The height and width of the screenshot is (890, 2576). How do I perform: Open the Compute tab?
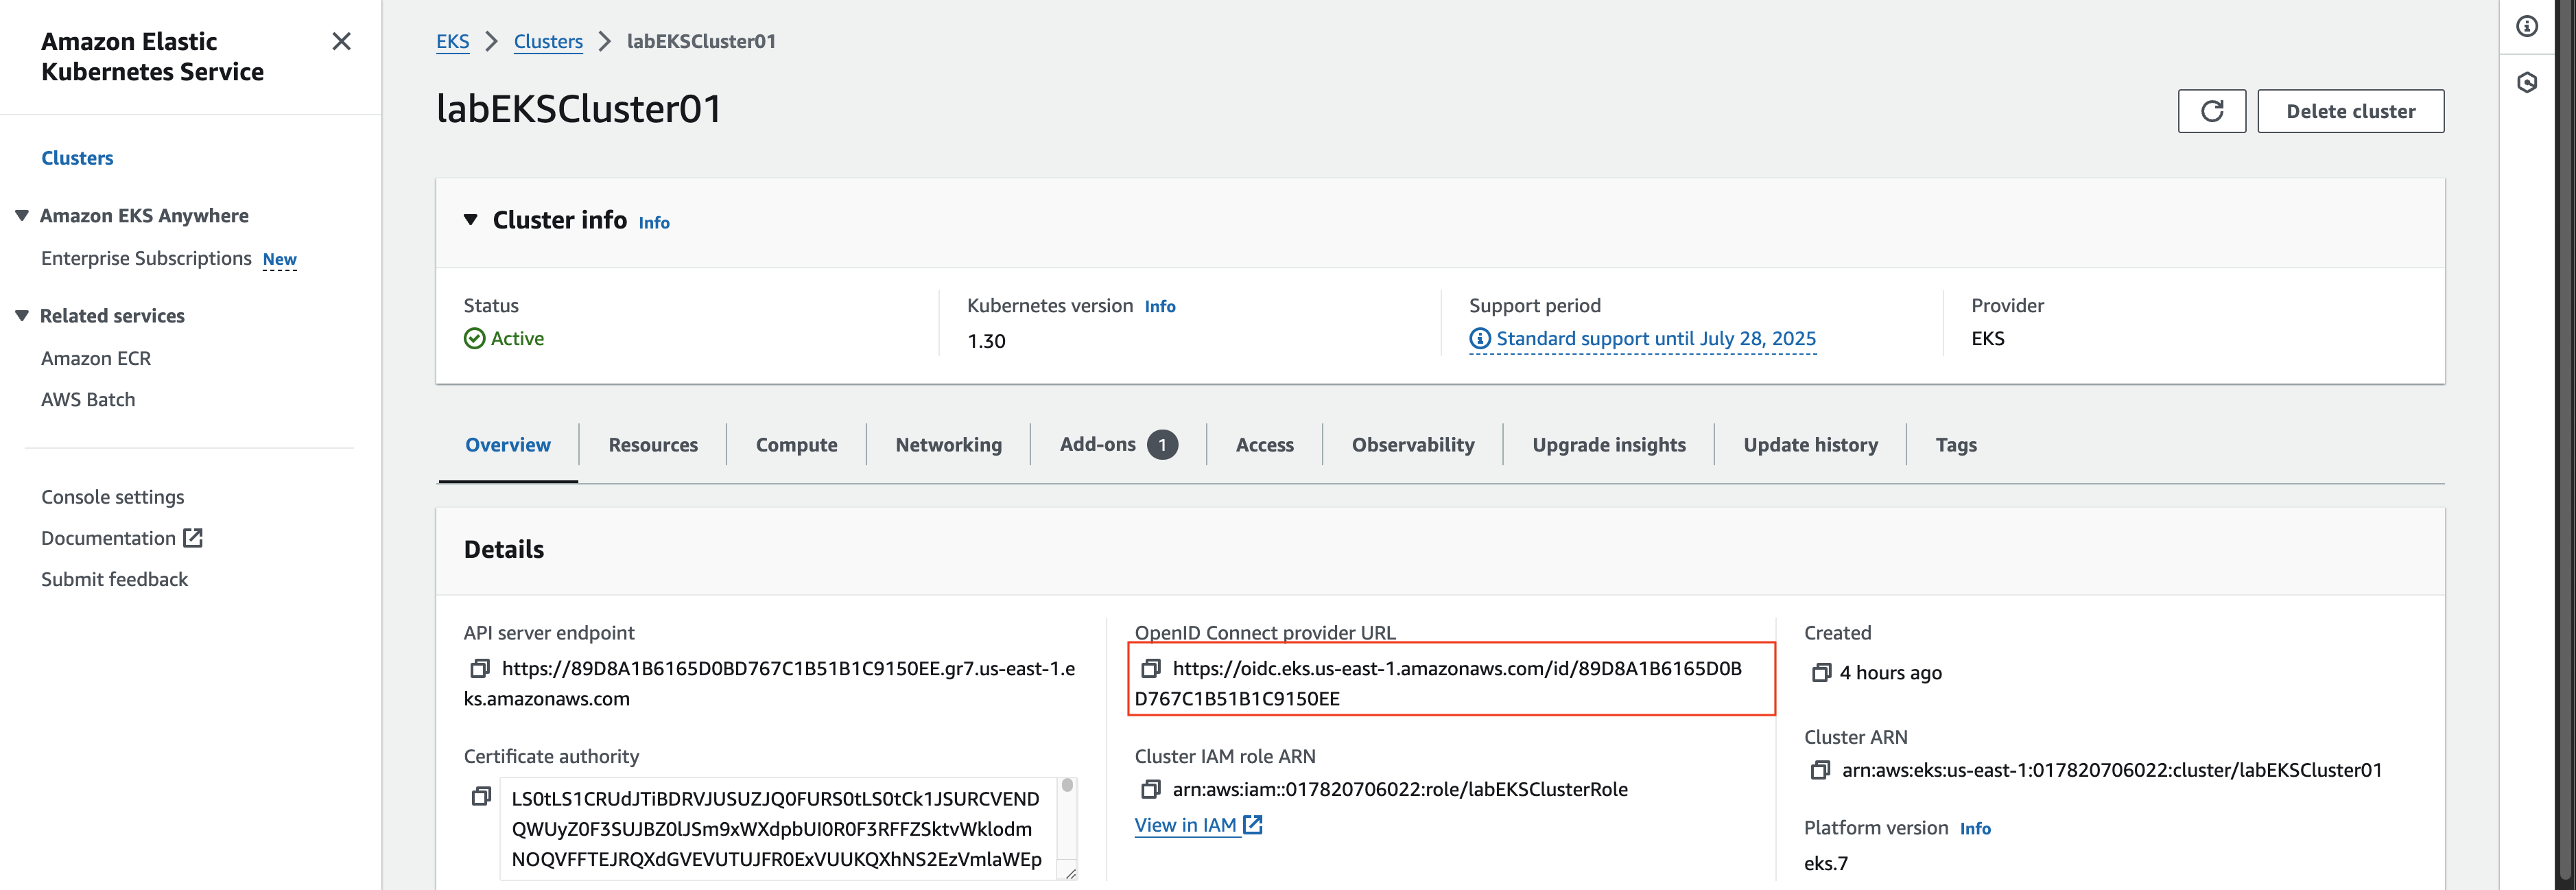[796, 445]
